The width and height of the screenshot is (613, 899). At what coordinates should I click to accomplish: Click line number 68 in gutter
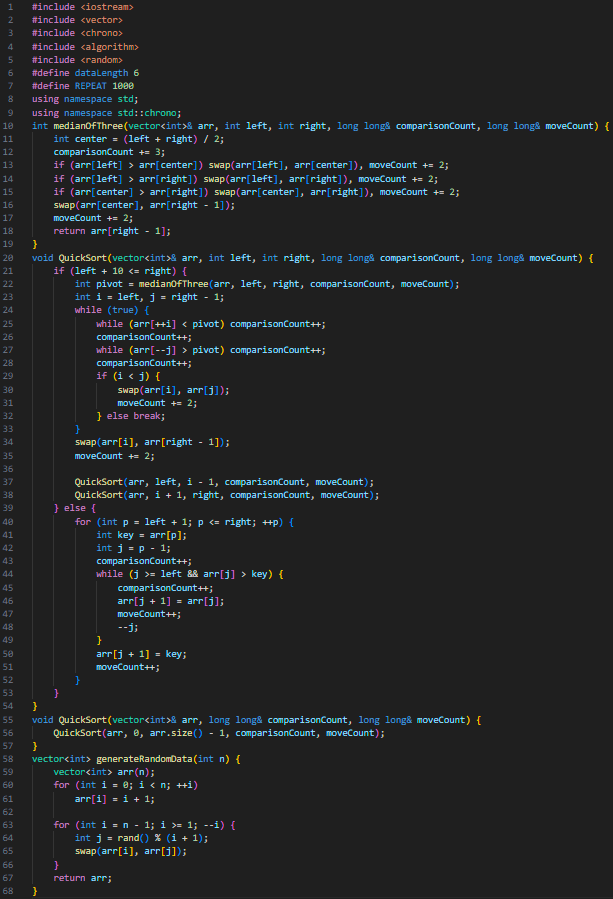pos(8,892)
